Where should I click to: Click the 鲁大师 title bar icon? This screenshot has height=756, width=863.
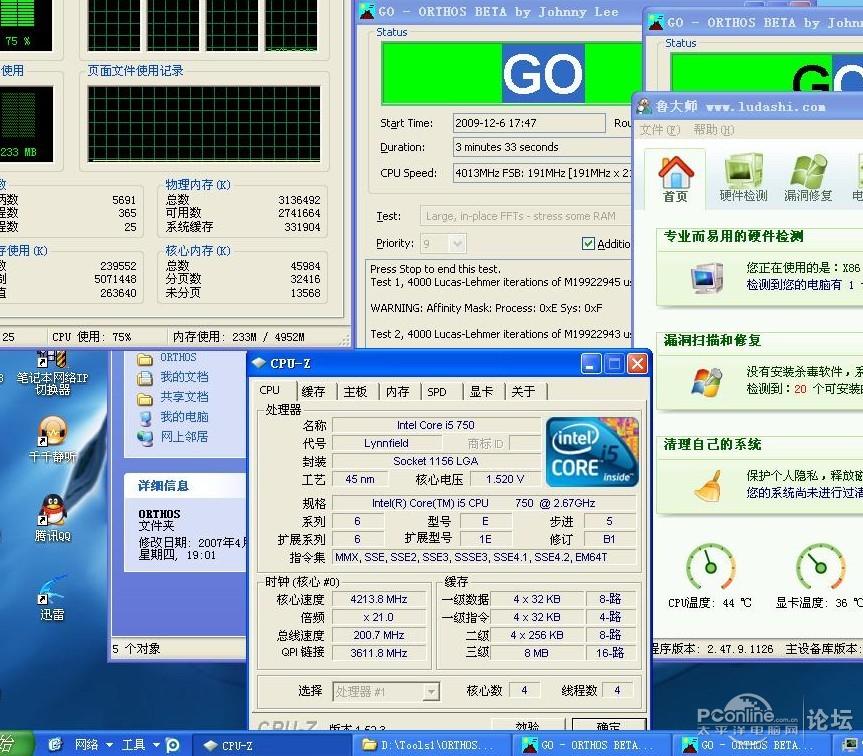point(643,106)
